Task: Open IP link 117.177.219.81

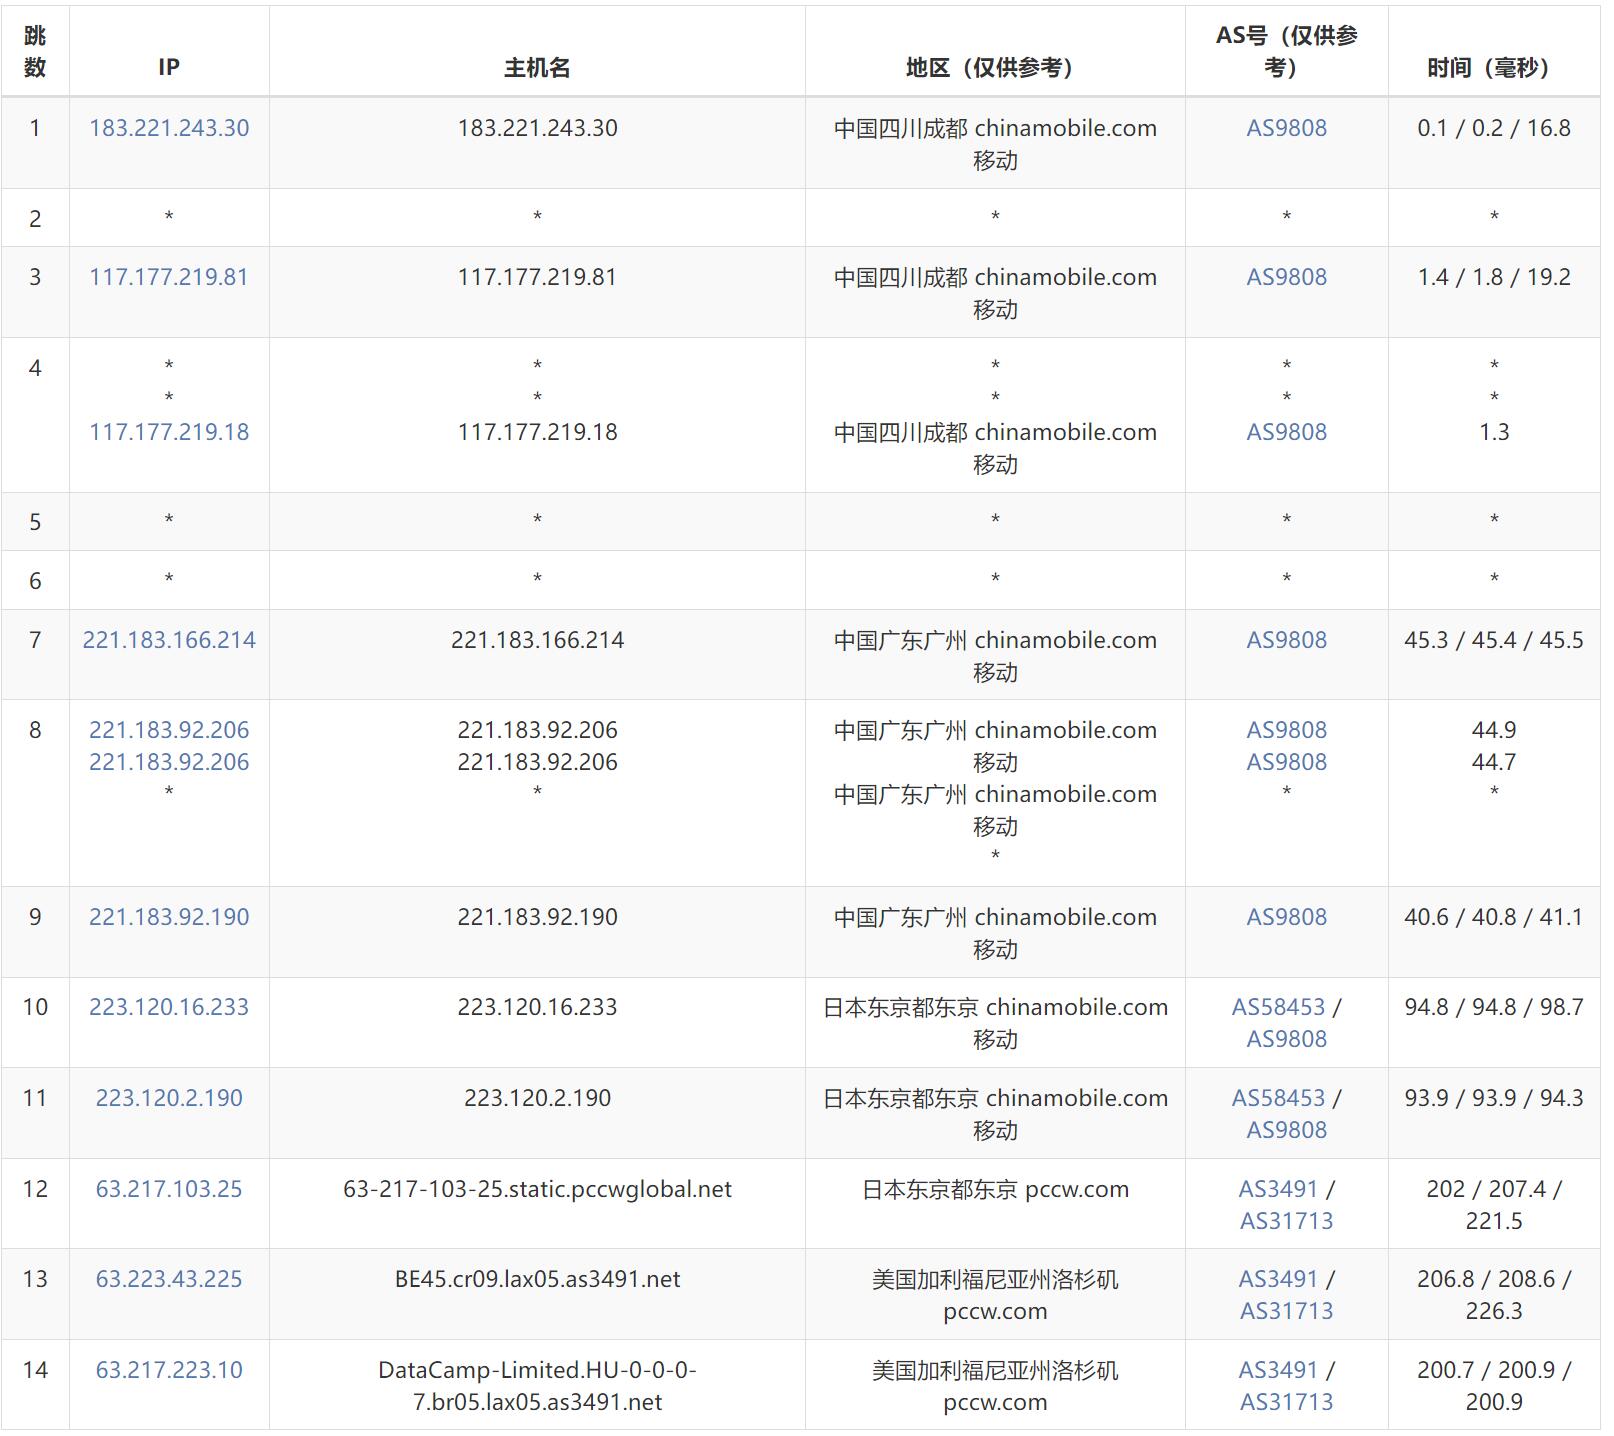Action: pyautogui.click(x=169, y=277)
